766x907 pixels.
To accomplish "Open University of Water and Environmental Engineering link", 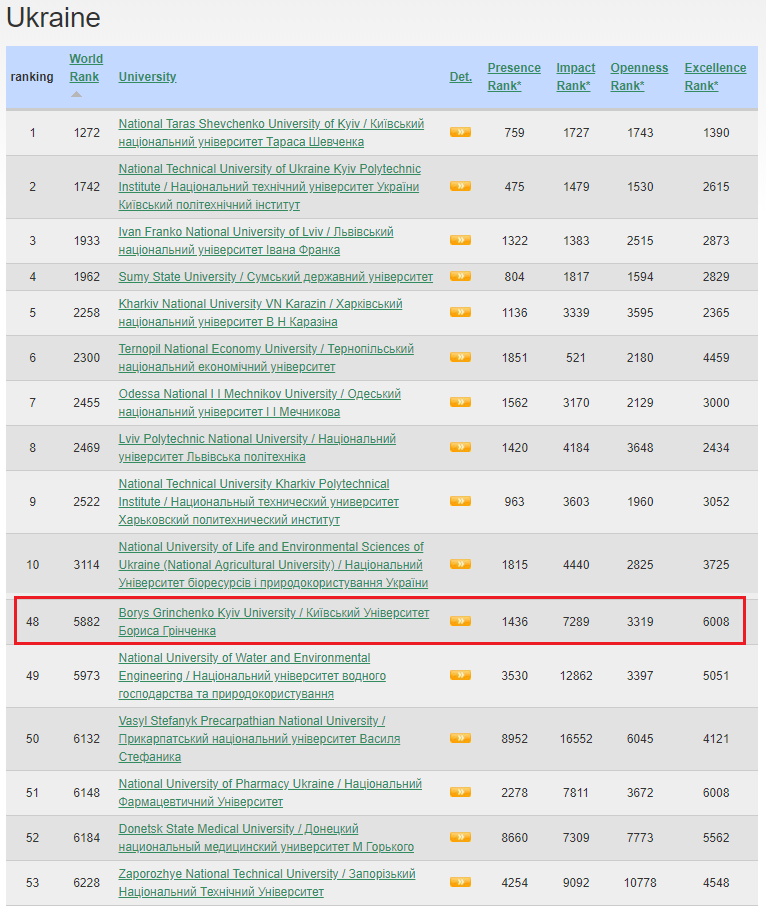I will point(252,676).
